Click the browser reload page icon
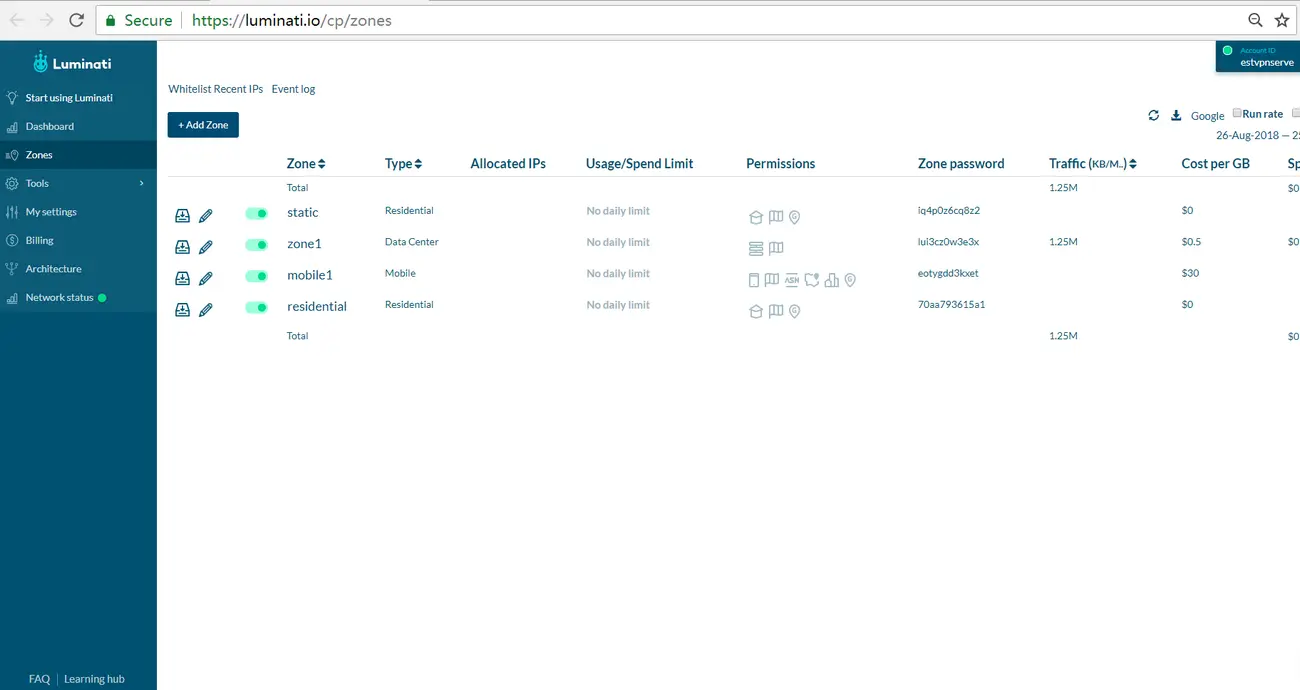 (76, 20)
